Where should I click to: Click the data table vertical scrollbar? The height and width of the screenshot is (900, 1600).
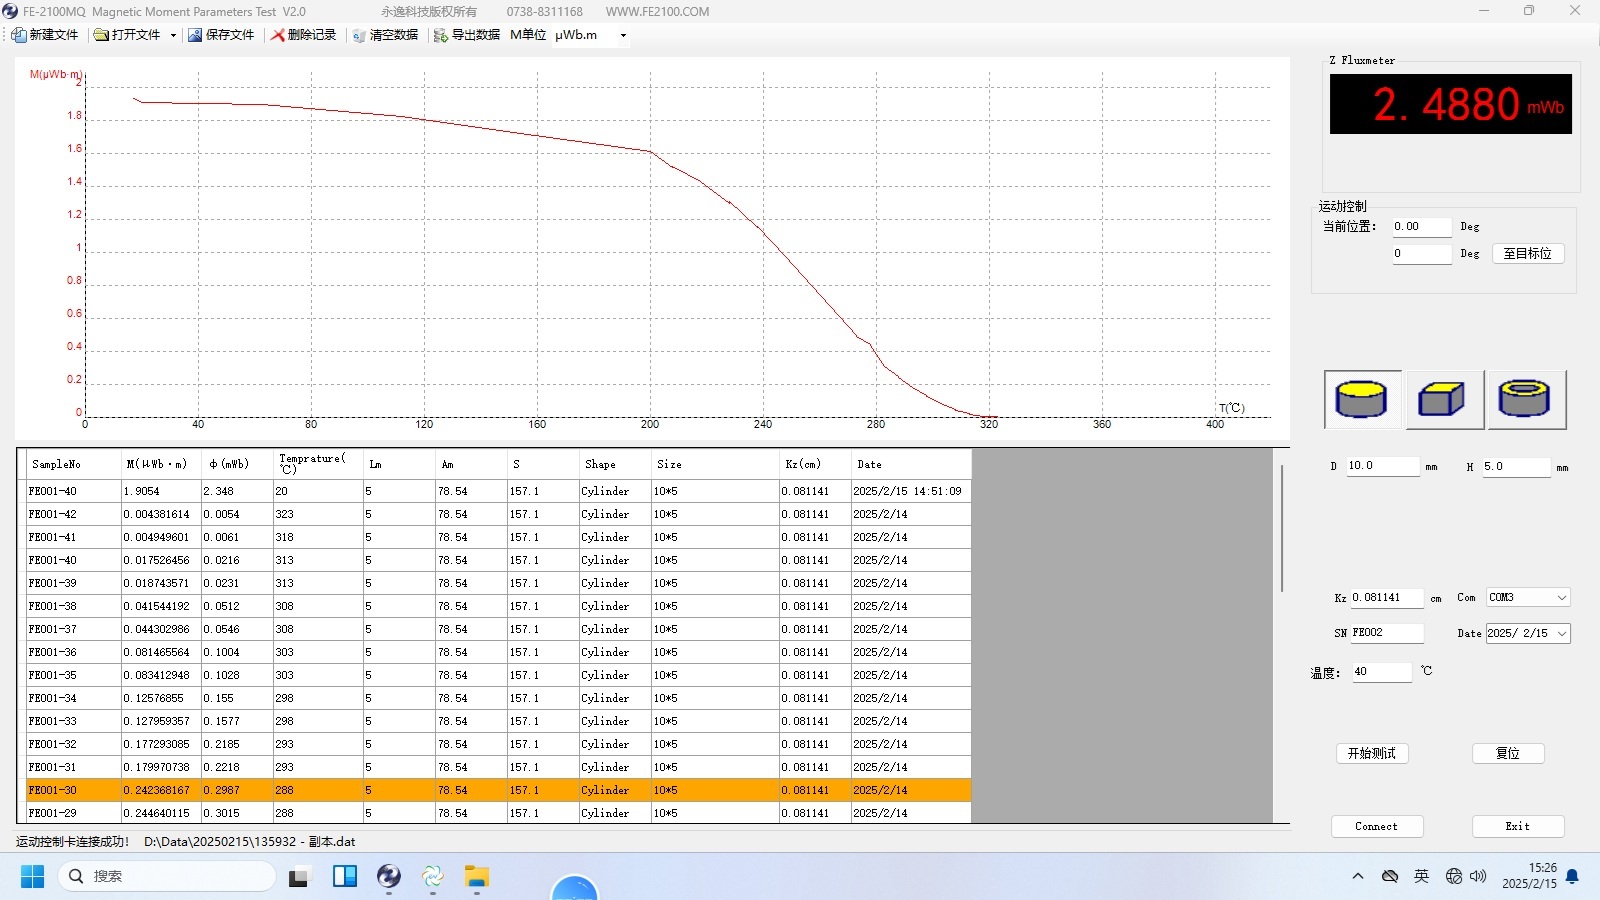click(x=1281, y=528)
